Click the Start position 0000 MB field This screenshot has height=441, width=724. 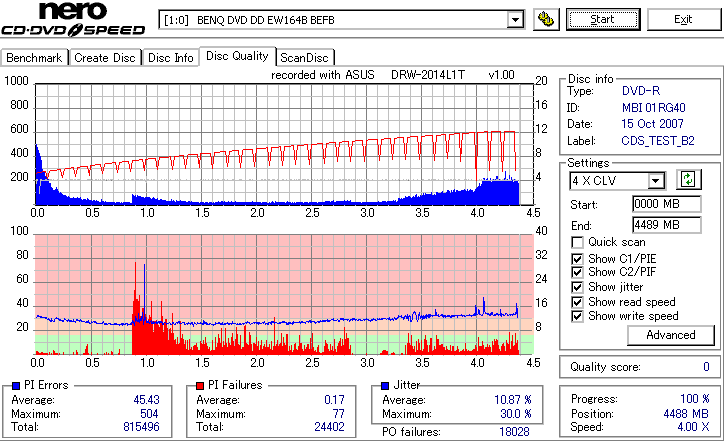(x=666, y=204)
